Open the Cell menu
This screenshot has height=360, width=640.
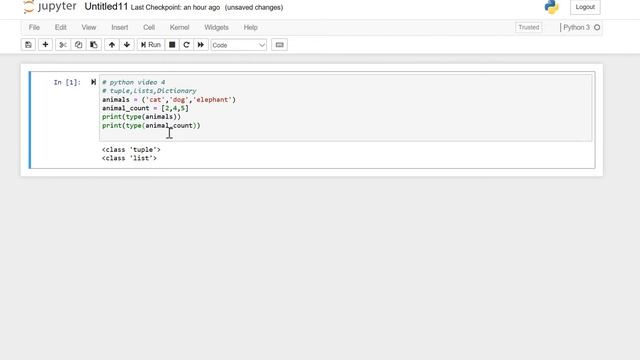pyautogui.click(x=149, y=27)
